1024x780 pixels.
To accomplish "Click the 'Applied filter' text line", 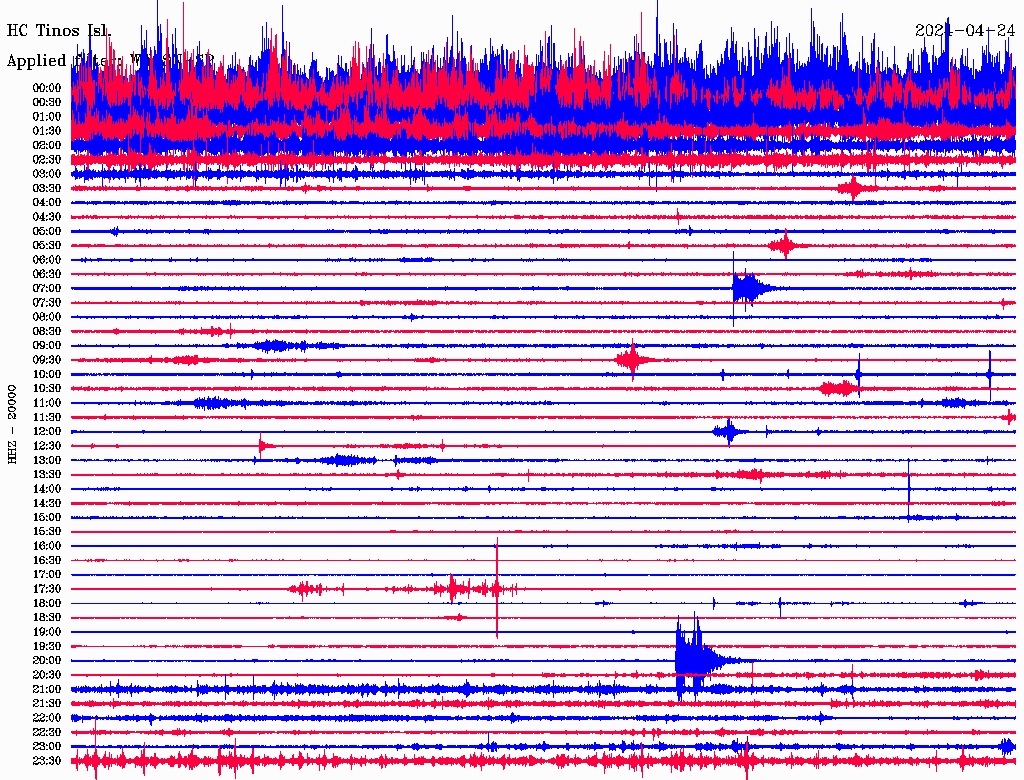I will [x=110, y=61].
